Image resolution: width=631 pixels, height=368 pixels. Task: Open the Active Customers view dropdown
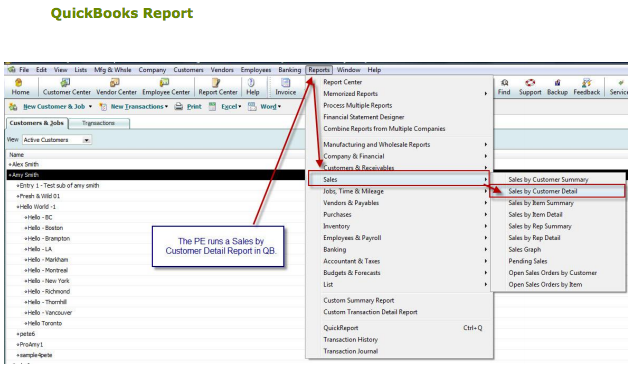coord(86,140)
